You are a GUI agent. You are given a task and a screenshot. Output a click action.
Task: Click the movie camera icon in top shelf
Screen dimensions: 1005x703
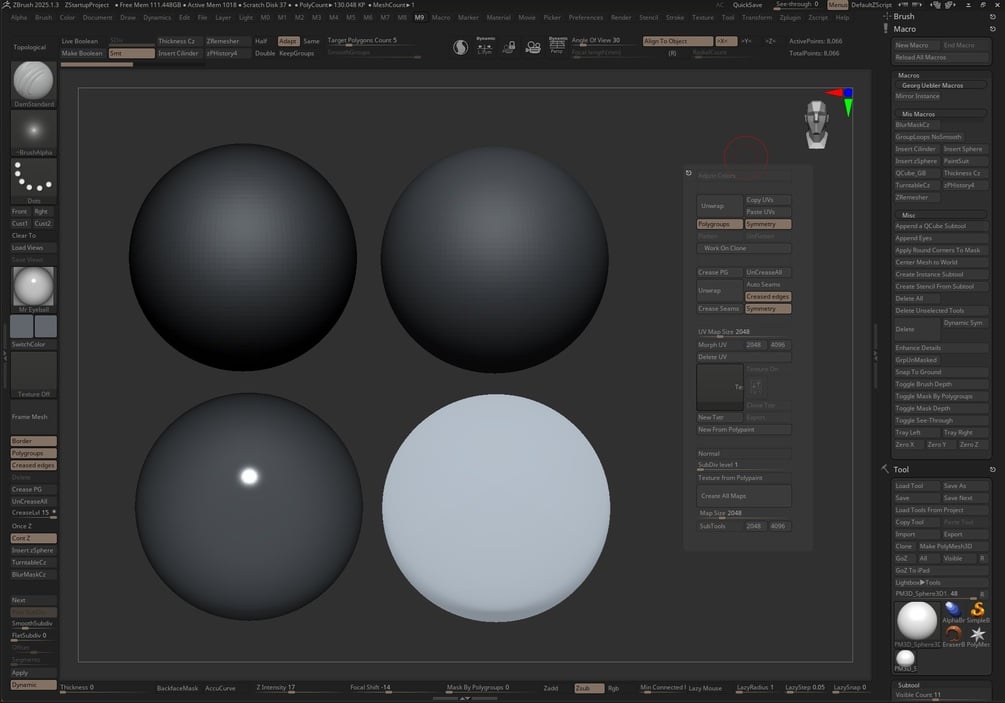tap(533, 47)
